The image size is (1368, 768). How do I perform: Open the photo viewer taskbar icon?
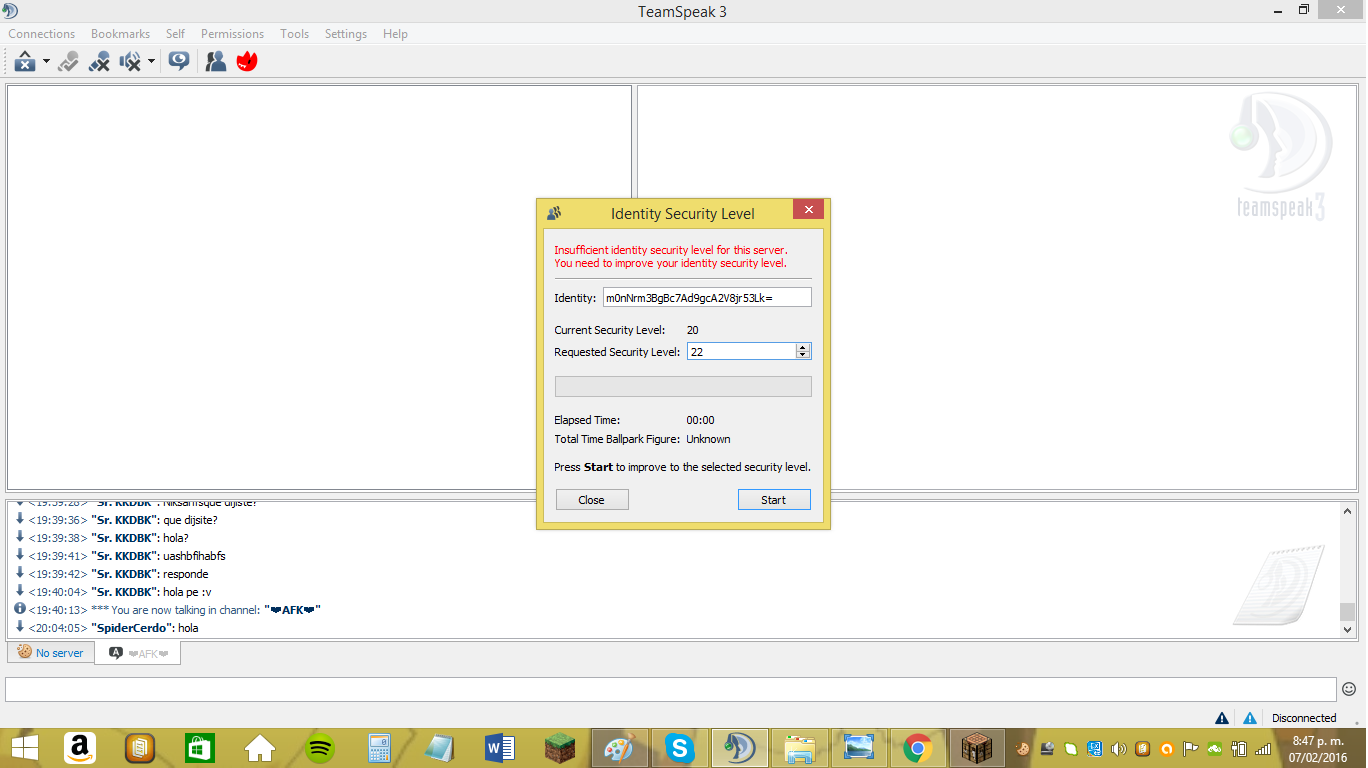pos(859,748)
